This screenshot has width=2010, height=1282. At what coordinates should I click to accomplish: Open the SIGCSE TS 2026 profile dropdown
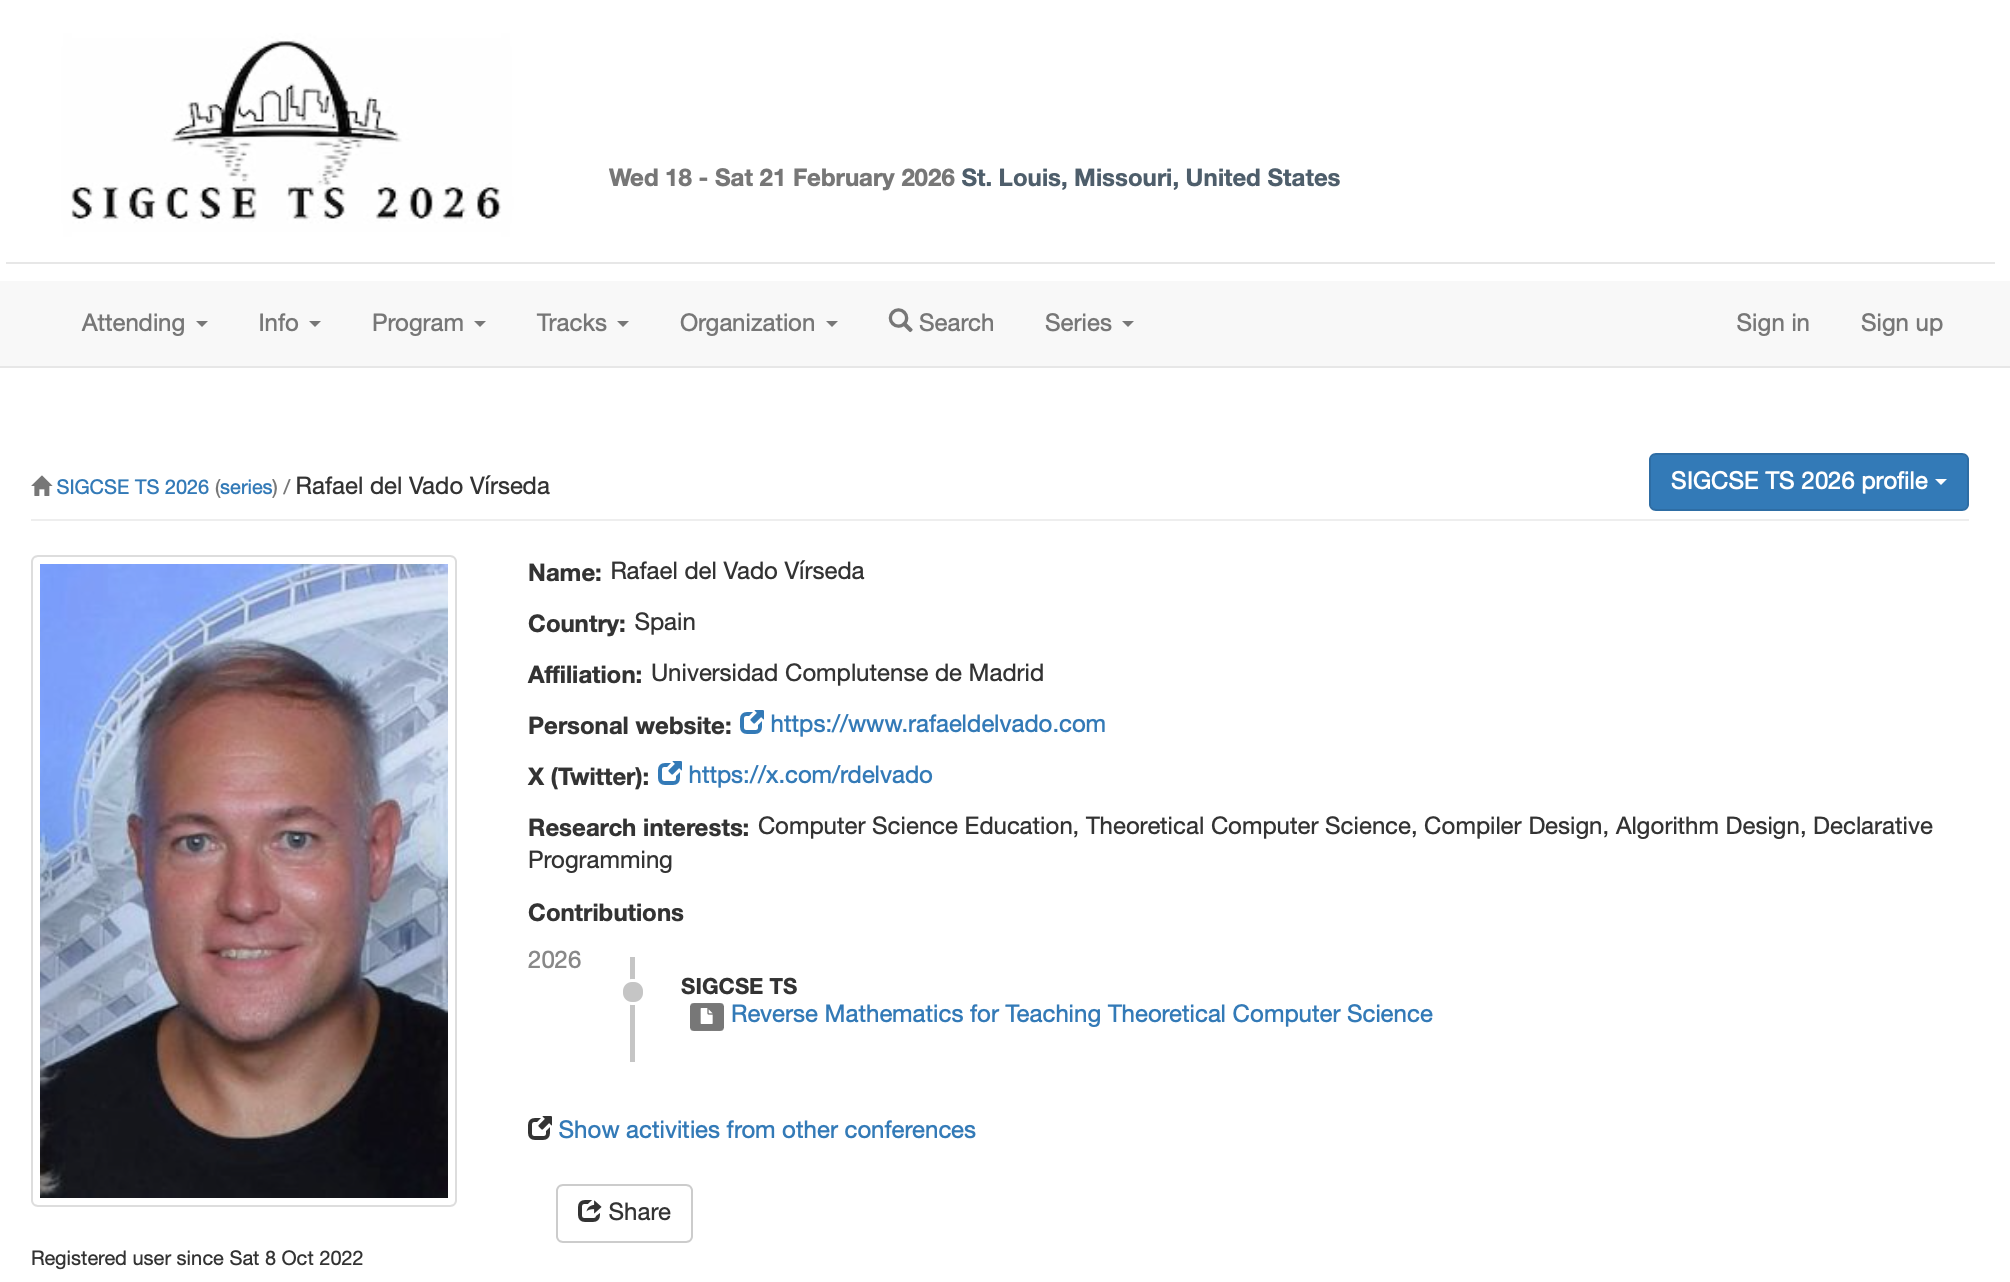pyautogui.click(x=1807, y=482)
